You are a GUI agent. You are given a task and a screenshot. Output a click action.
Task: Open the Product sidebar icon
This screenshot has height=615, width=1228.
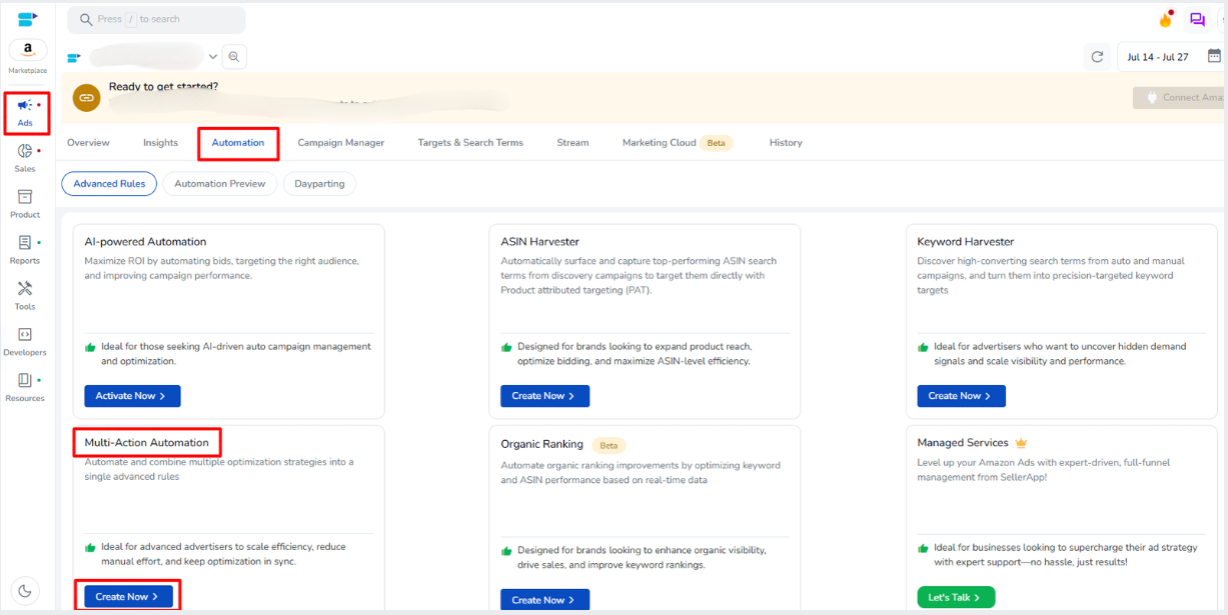point(25,203)
